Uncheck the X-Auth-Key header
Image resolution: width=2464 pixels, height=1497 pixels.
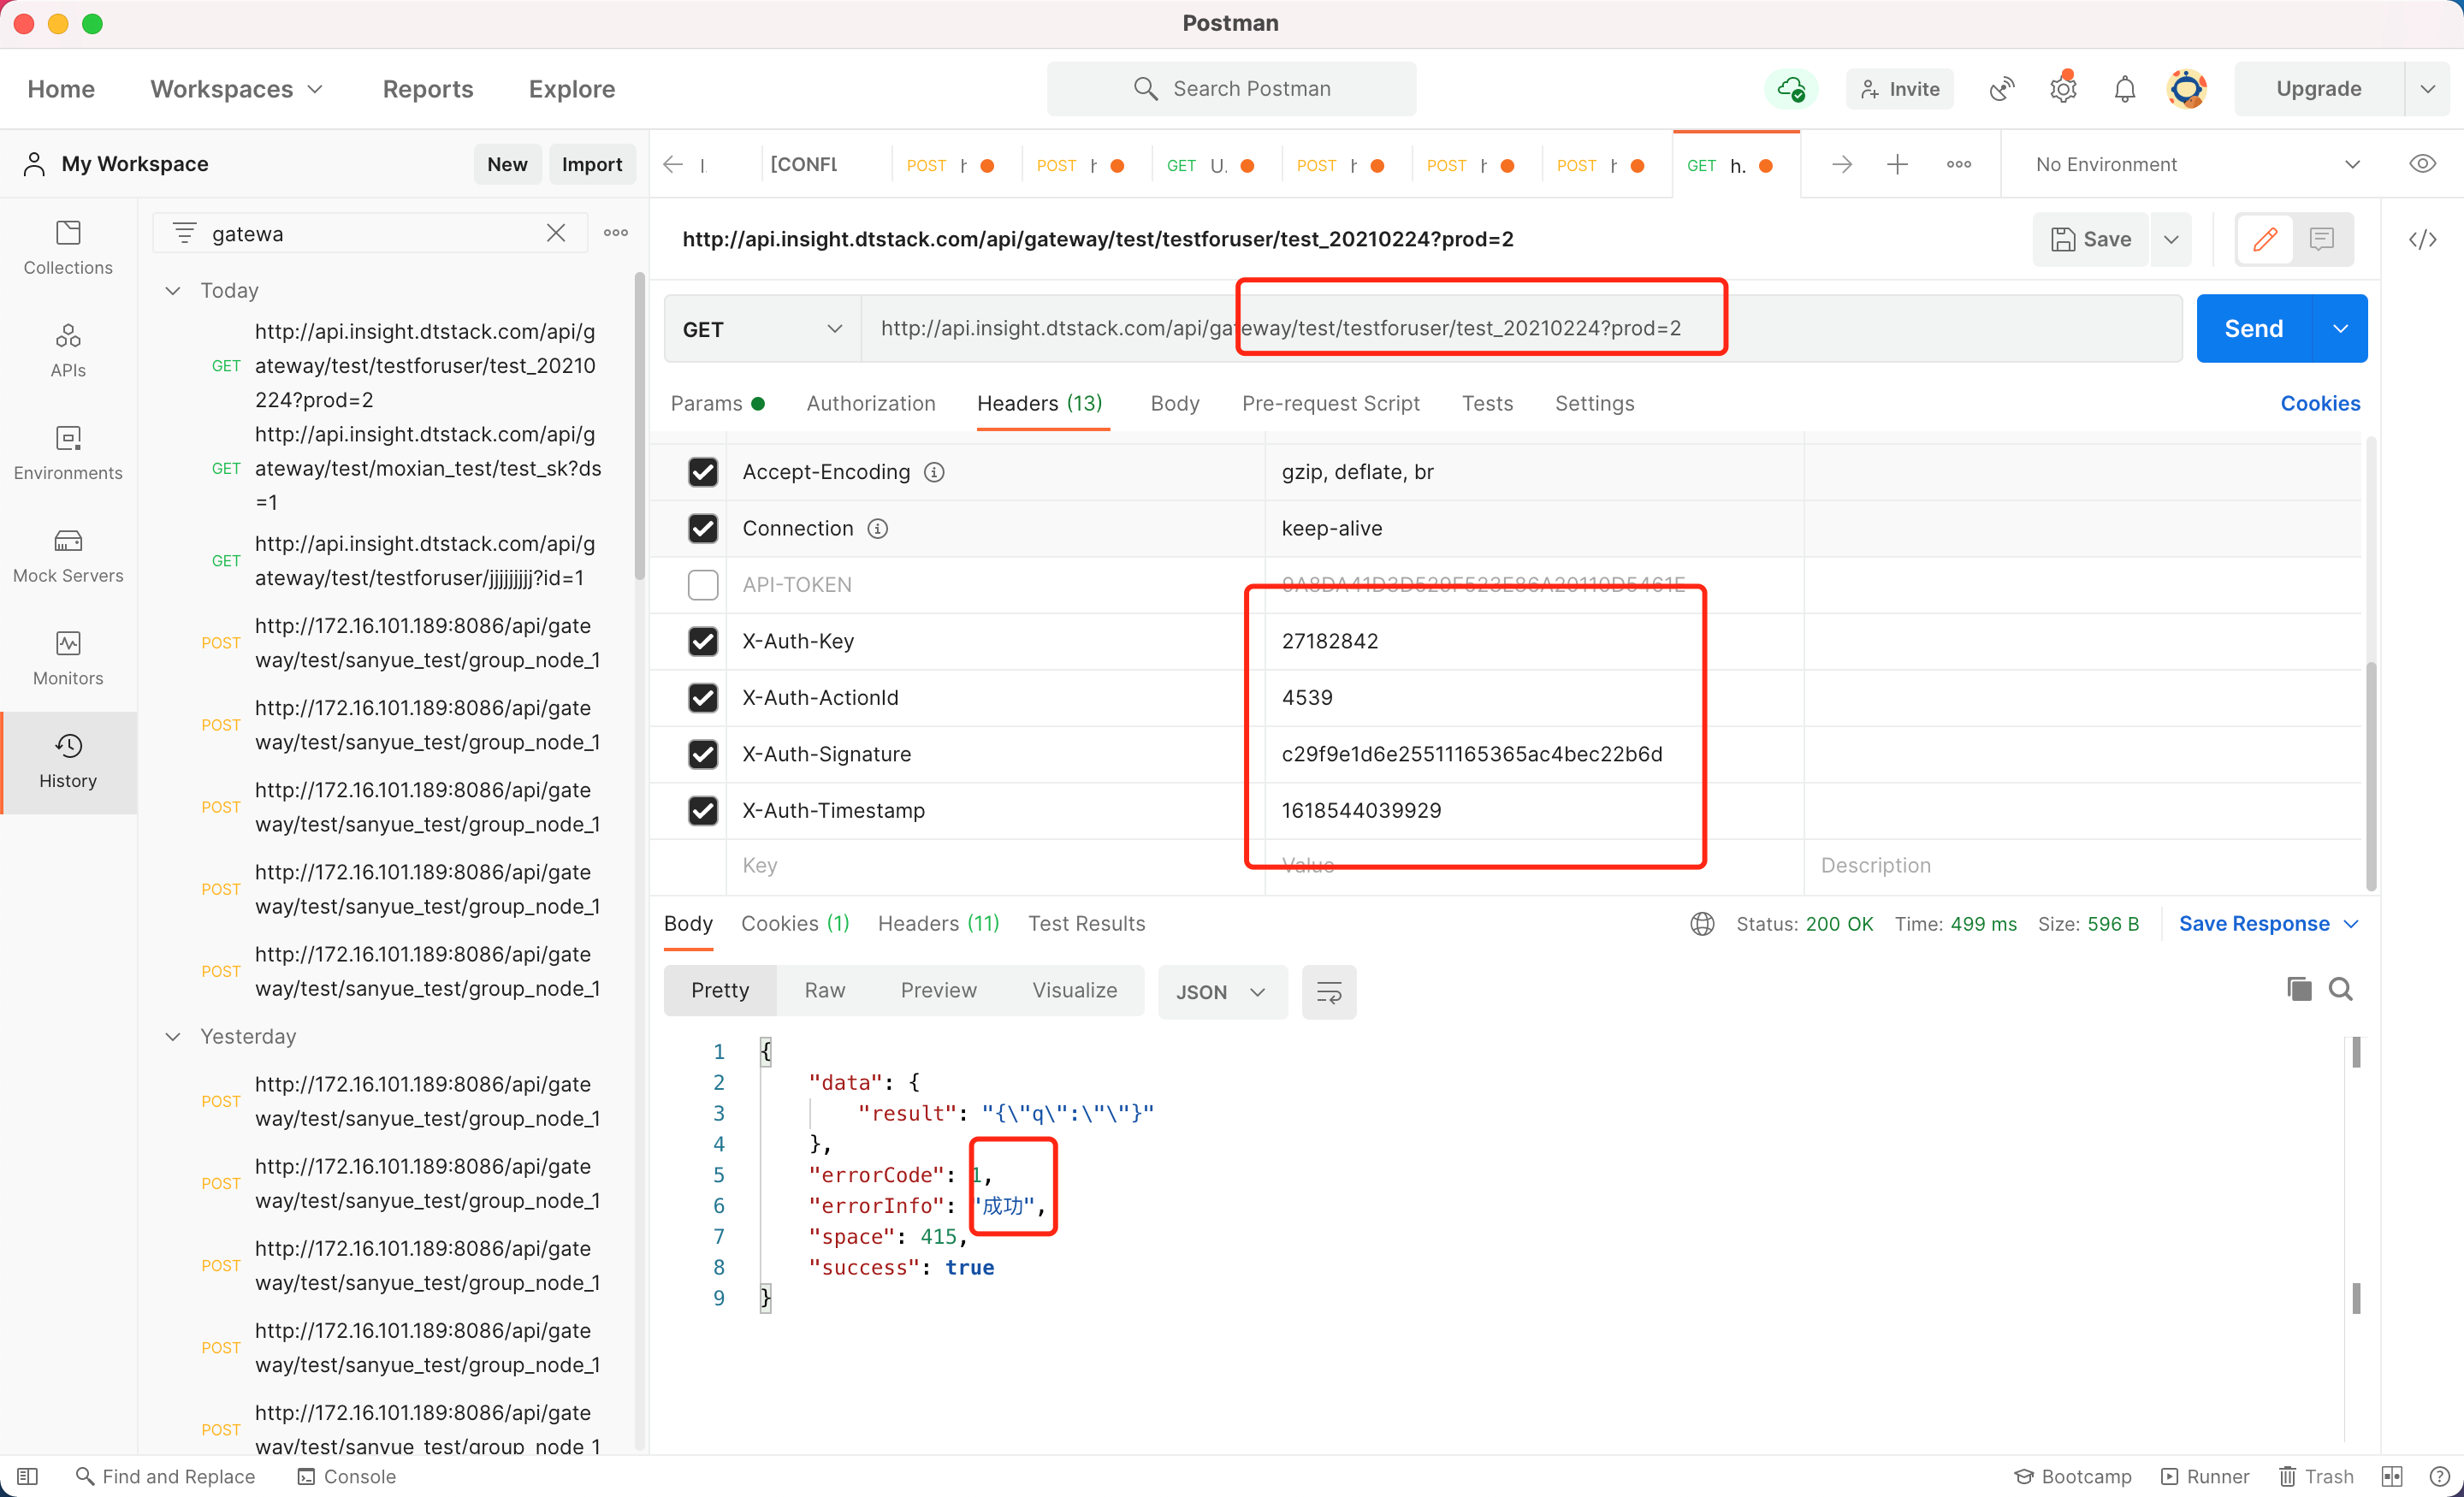click(703, 641)
